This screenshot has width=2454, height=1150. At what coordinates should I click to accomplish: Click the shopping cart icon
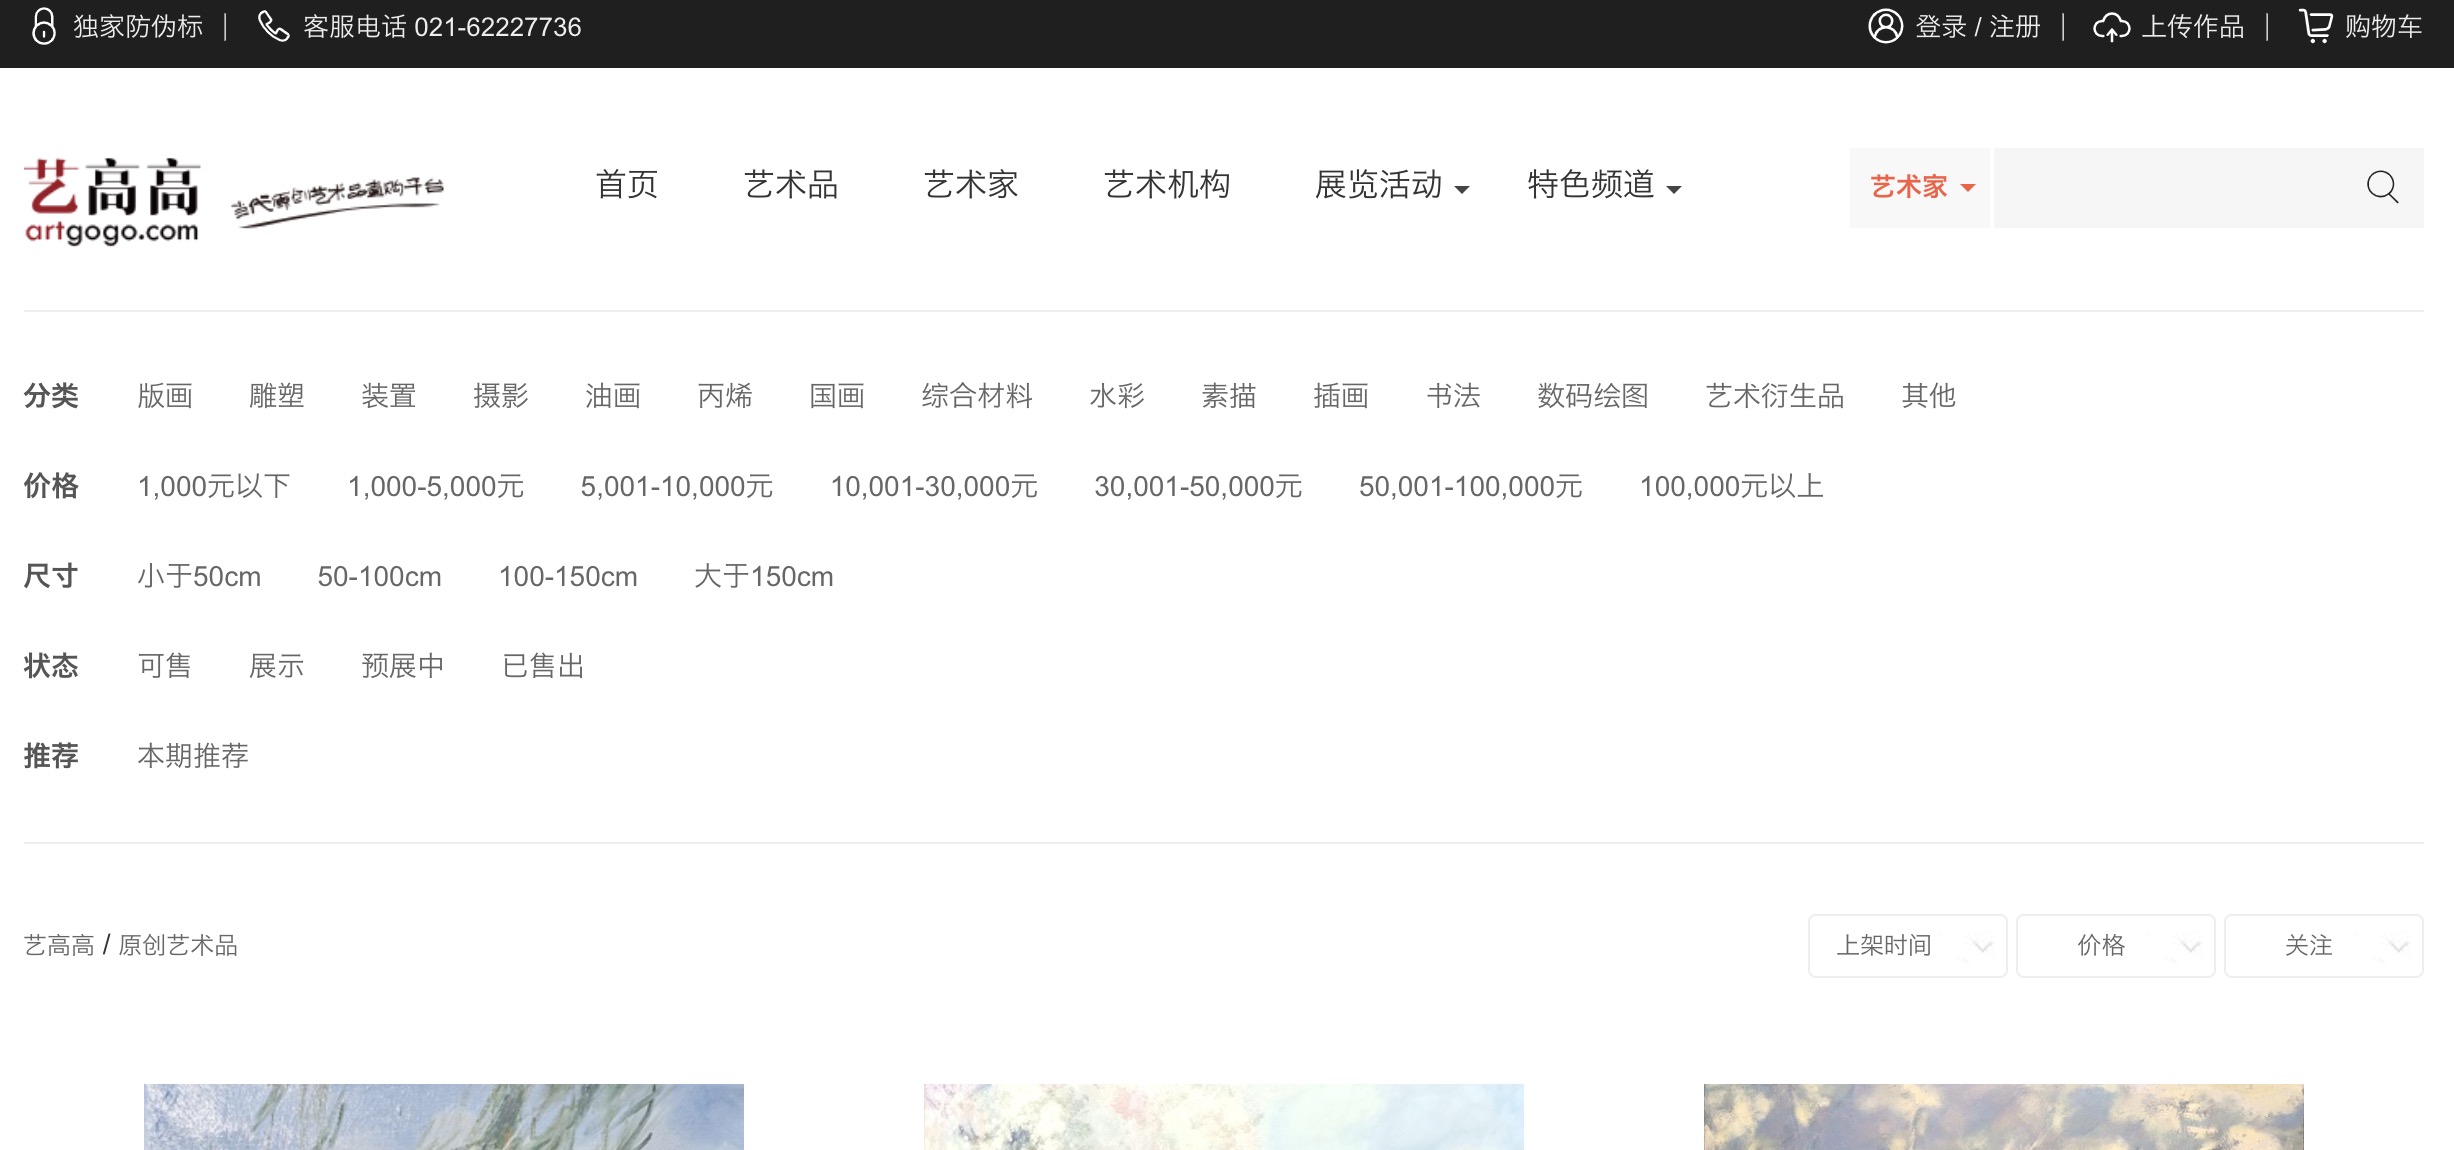point(2316,26)
